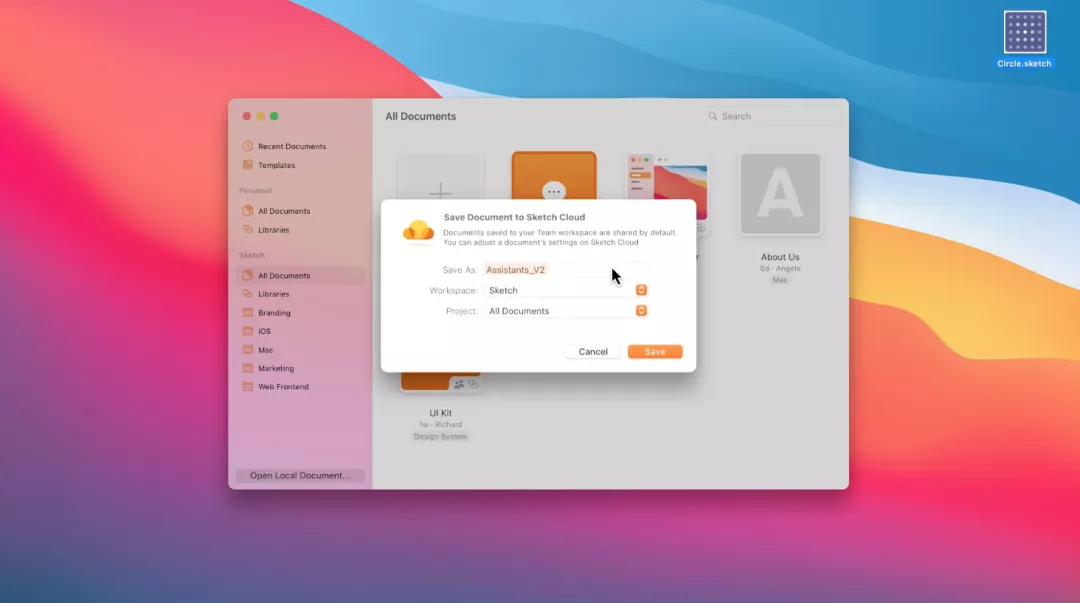Click the orange Save button
The width and height of the screenshot is (1080, 603).
[x=655, y=352]
